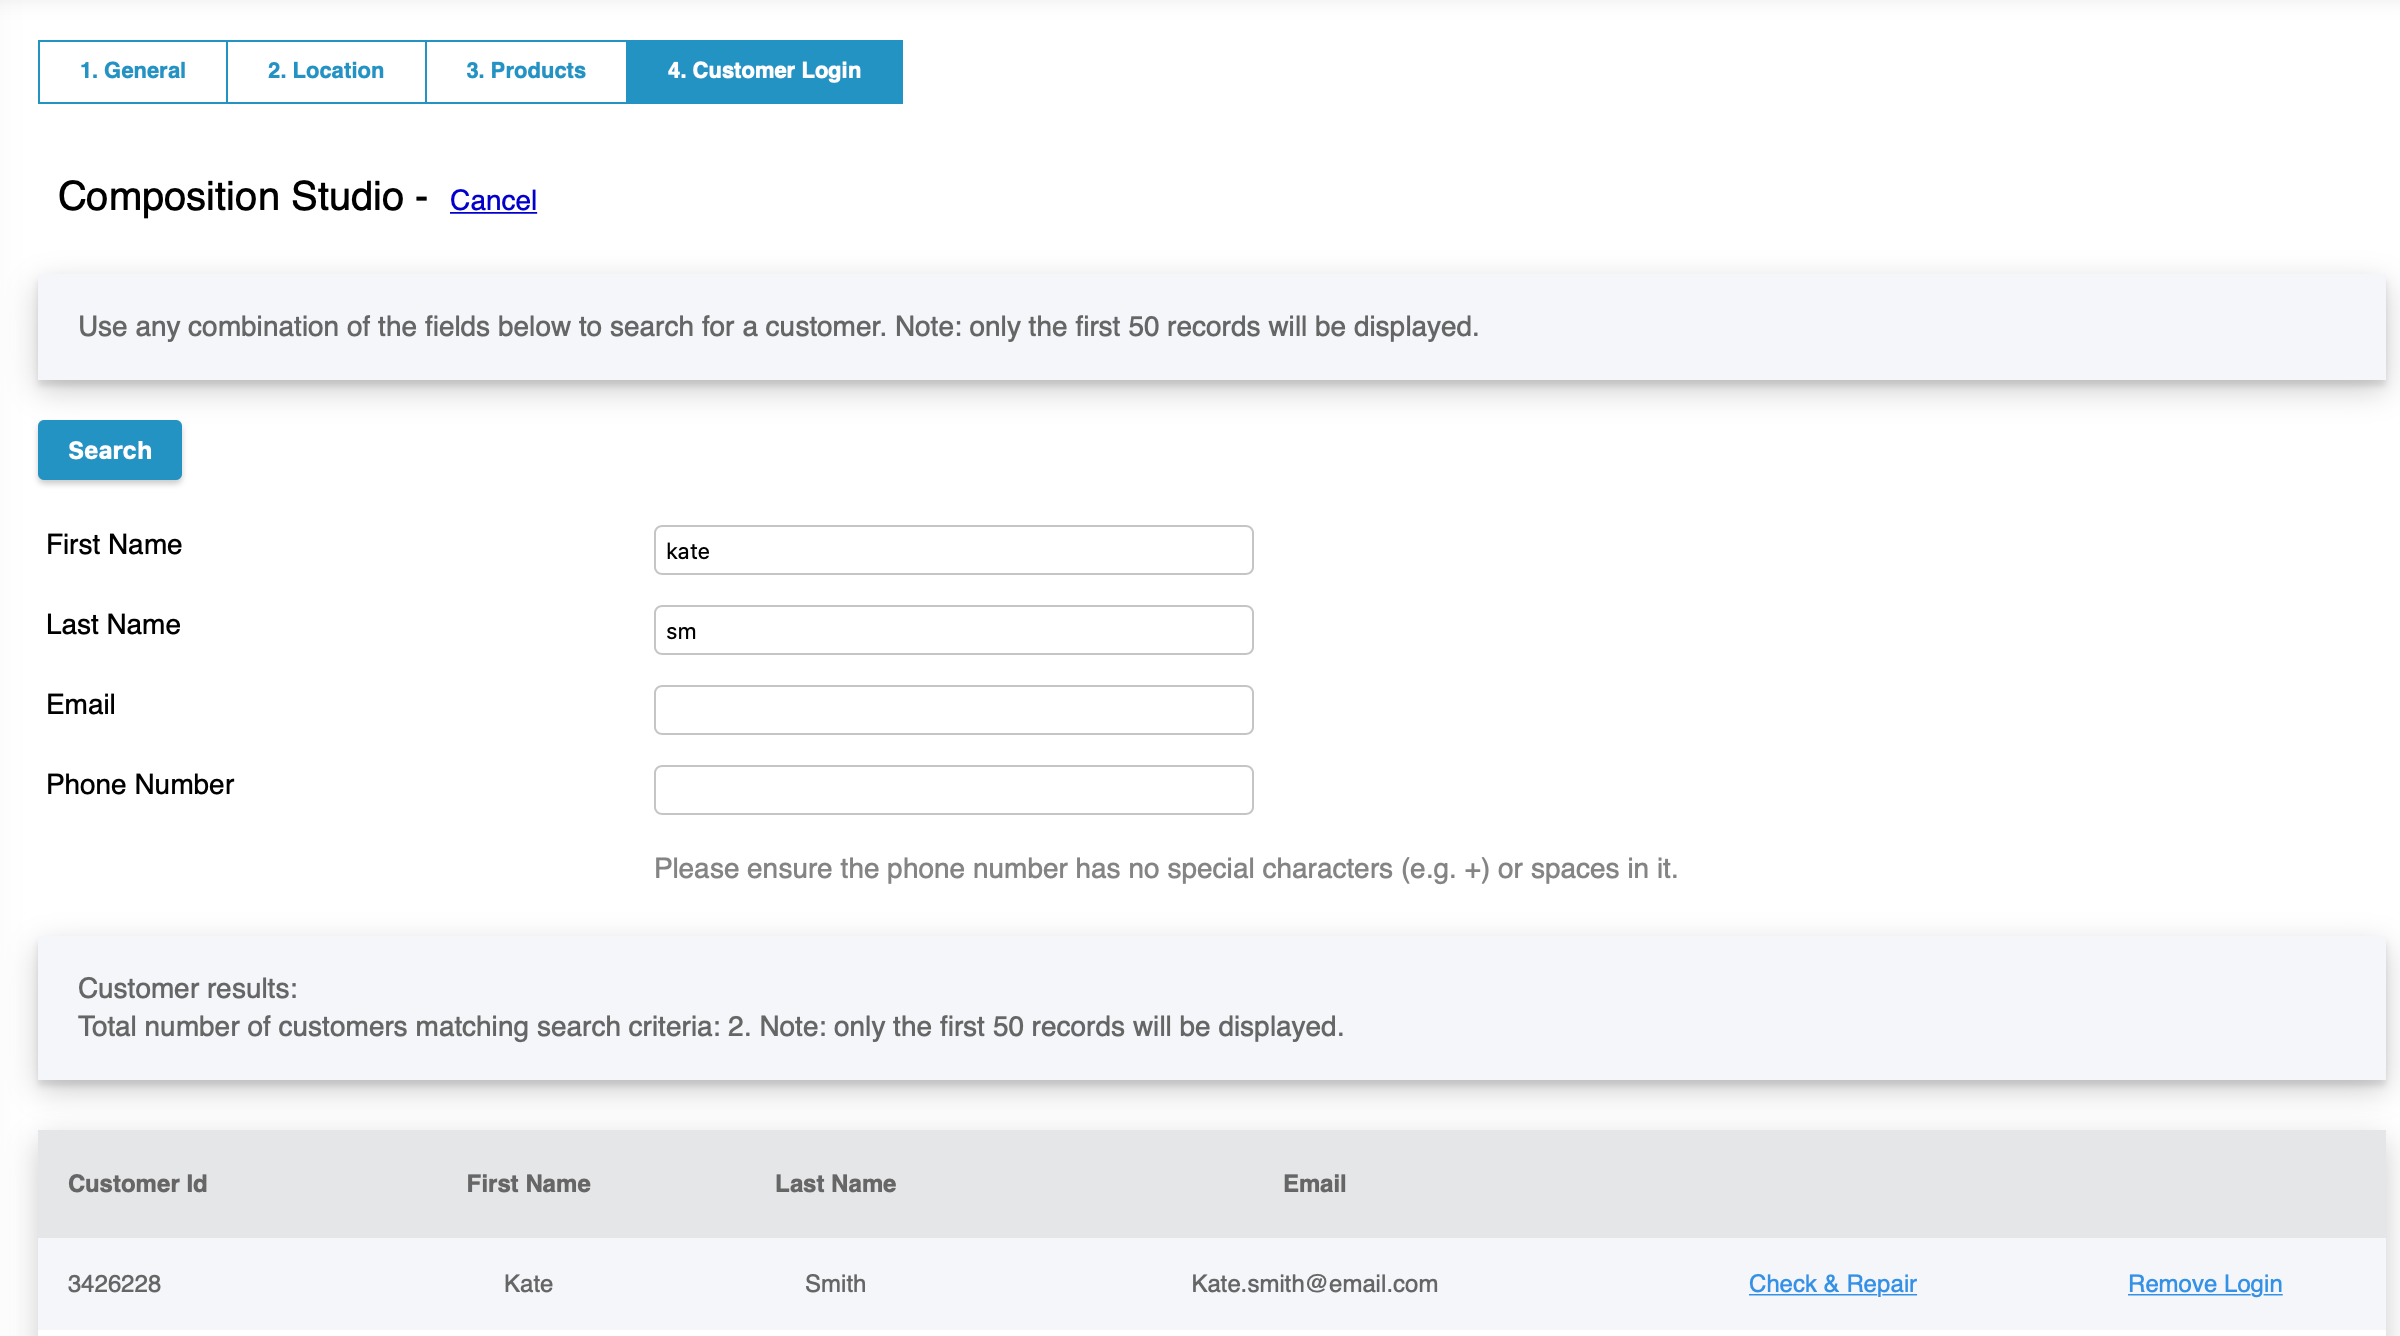
Task: Click the Email column header
Action: [x=1313, y=1183]
